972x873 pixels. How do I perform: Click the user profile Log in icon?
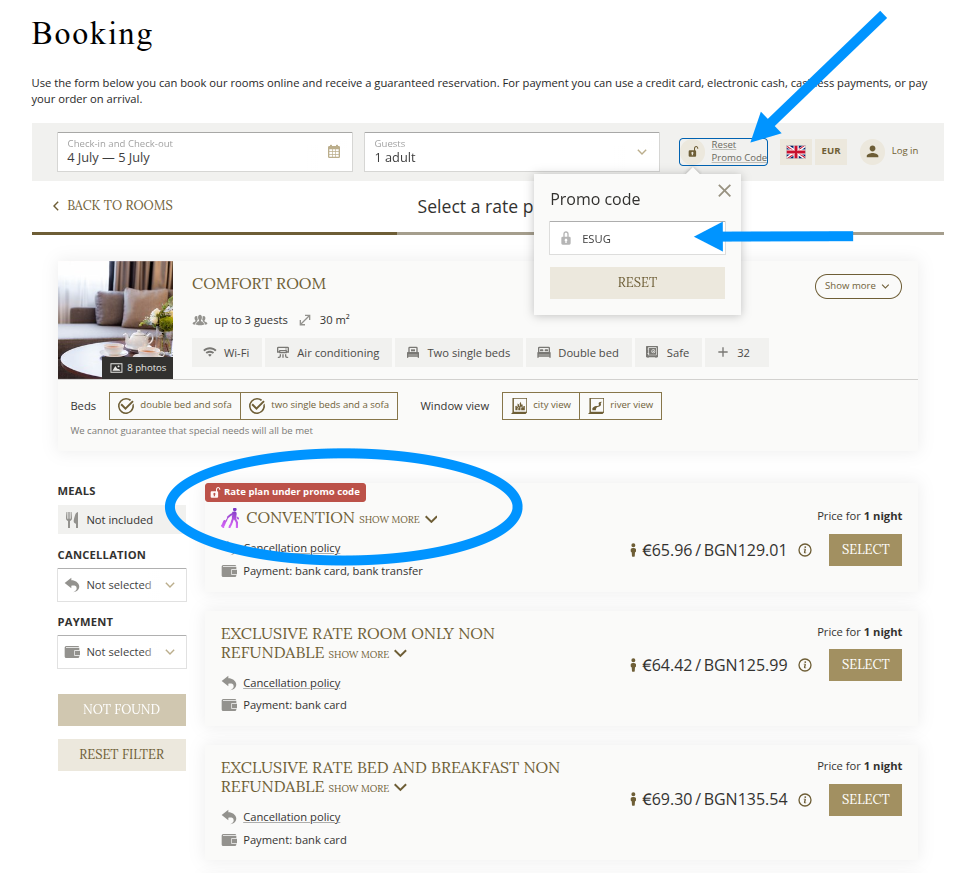[872, 152]
